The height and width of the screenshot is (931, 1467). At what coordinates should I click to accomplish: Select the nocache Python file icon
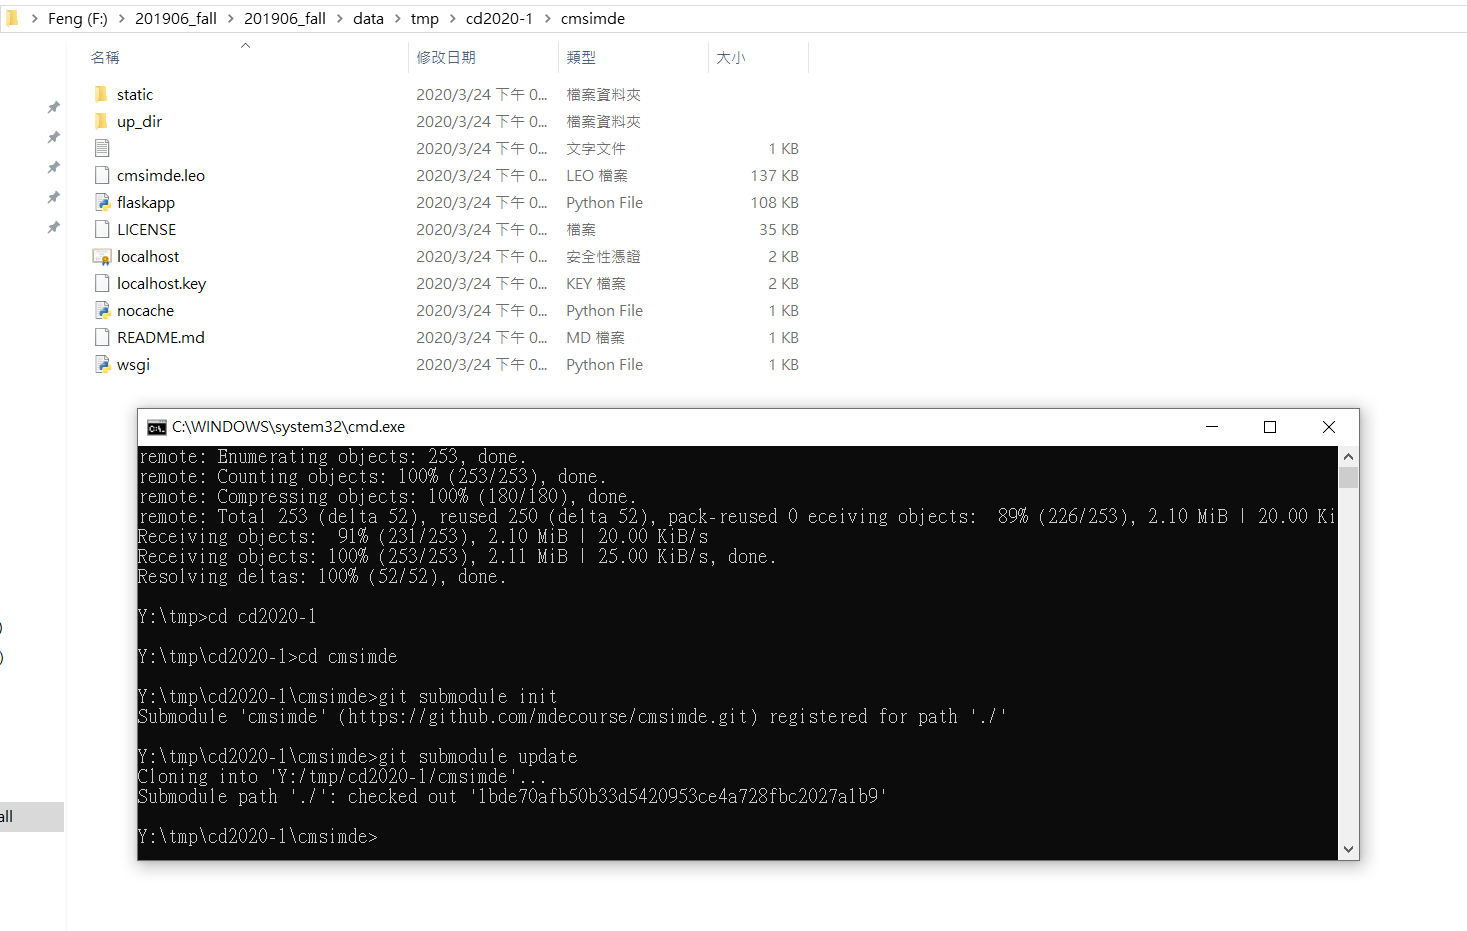click(102, 310)
